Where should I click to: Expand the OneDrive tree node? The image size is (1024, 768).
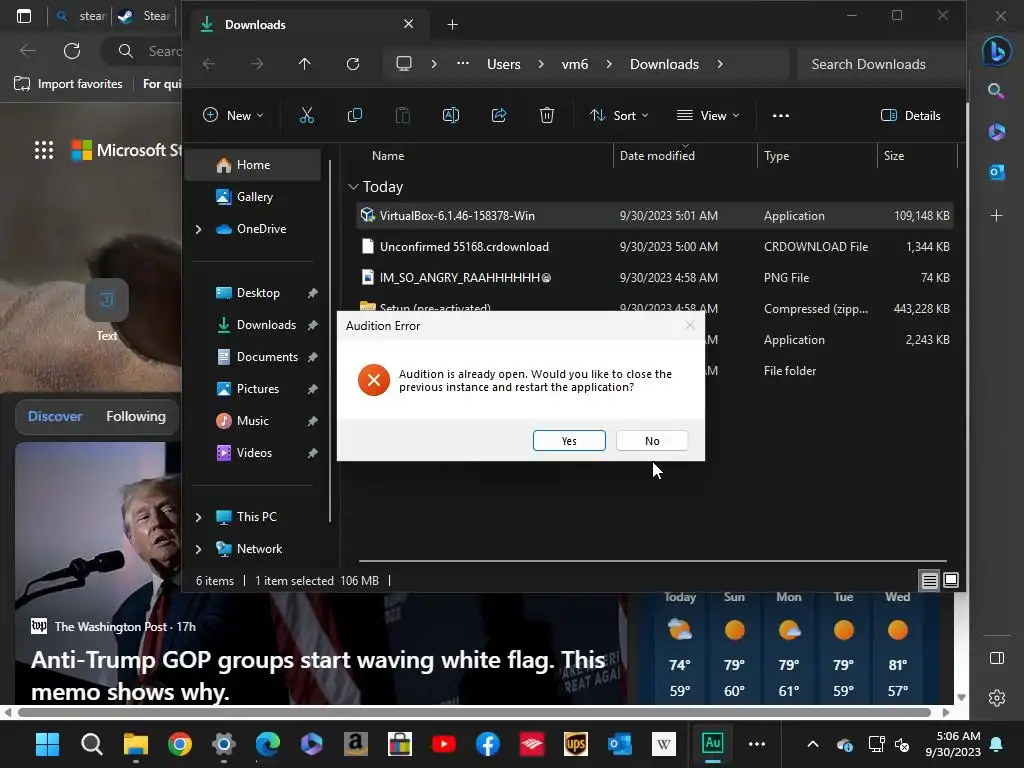pyautogui.click(x=199, y=229)
